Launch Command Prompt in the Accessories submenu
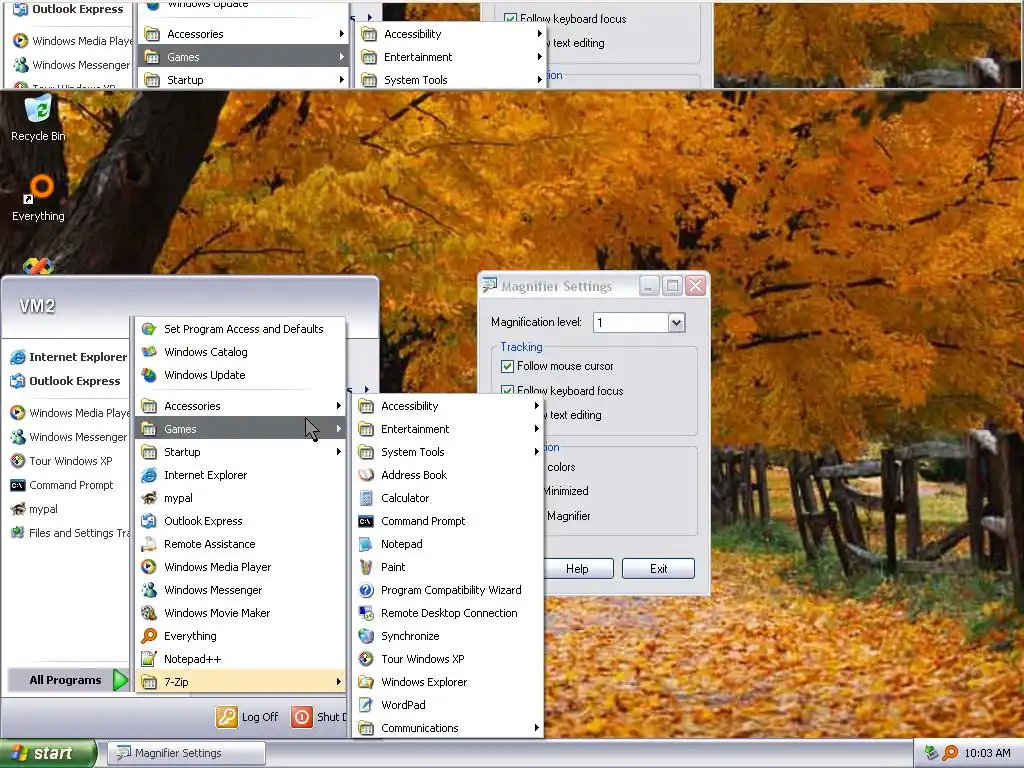 point(448,521)
